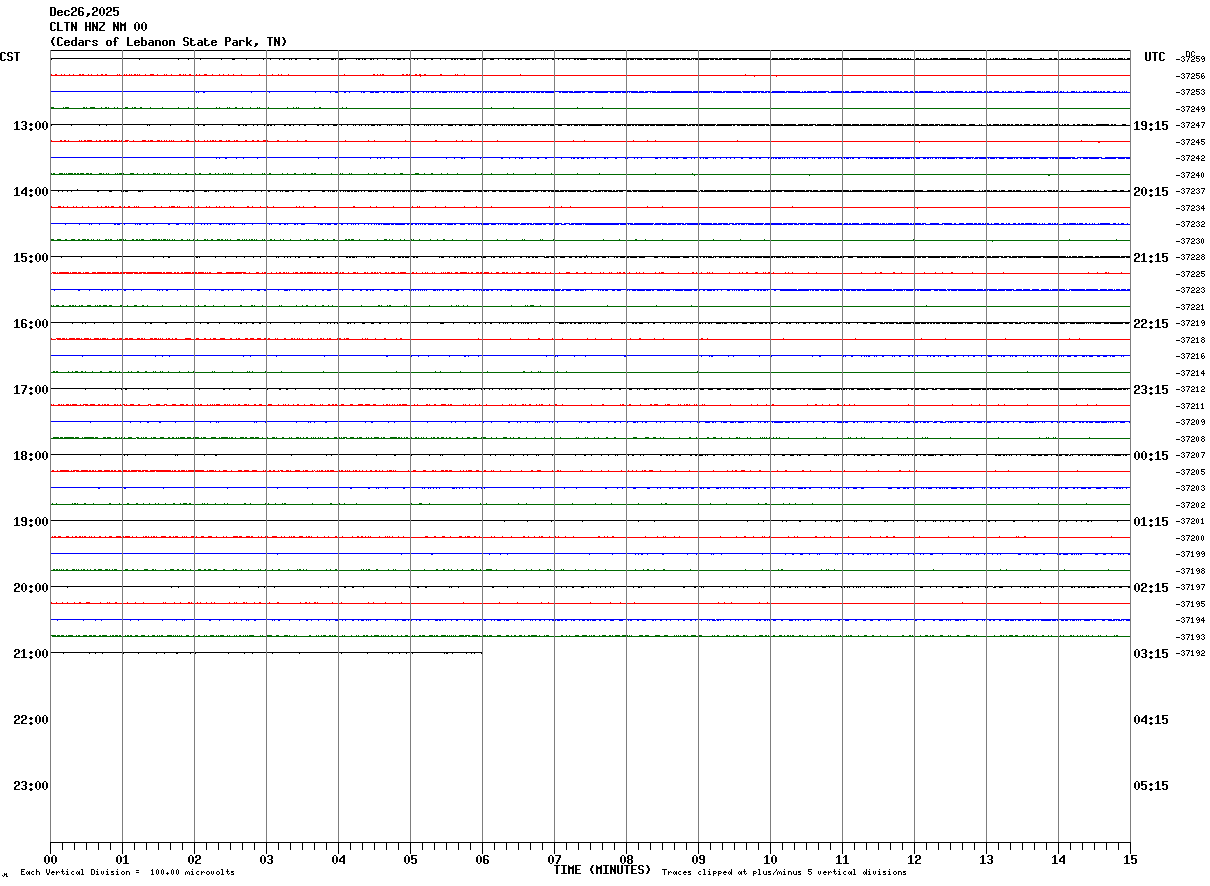Click DC offset value '-37223'
This screenshot has height=886, width=1210.
(x=1190, y=290)
